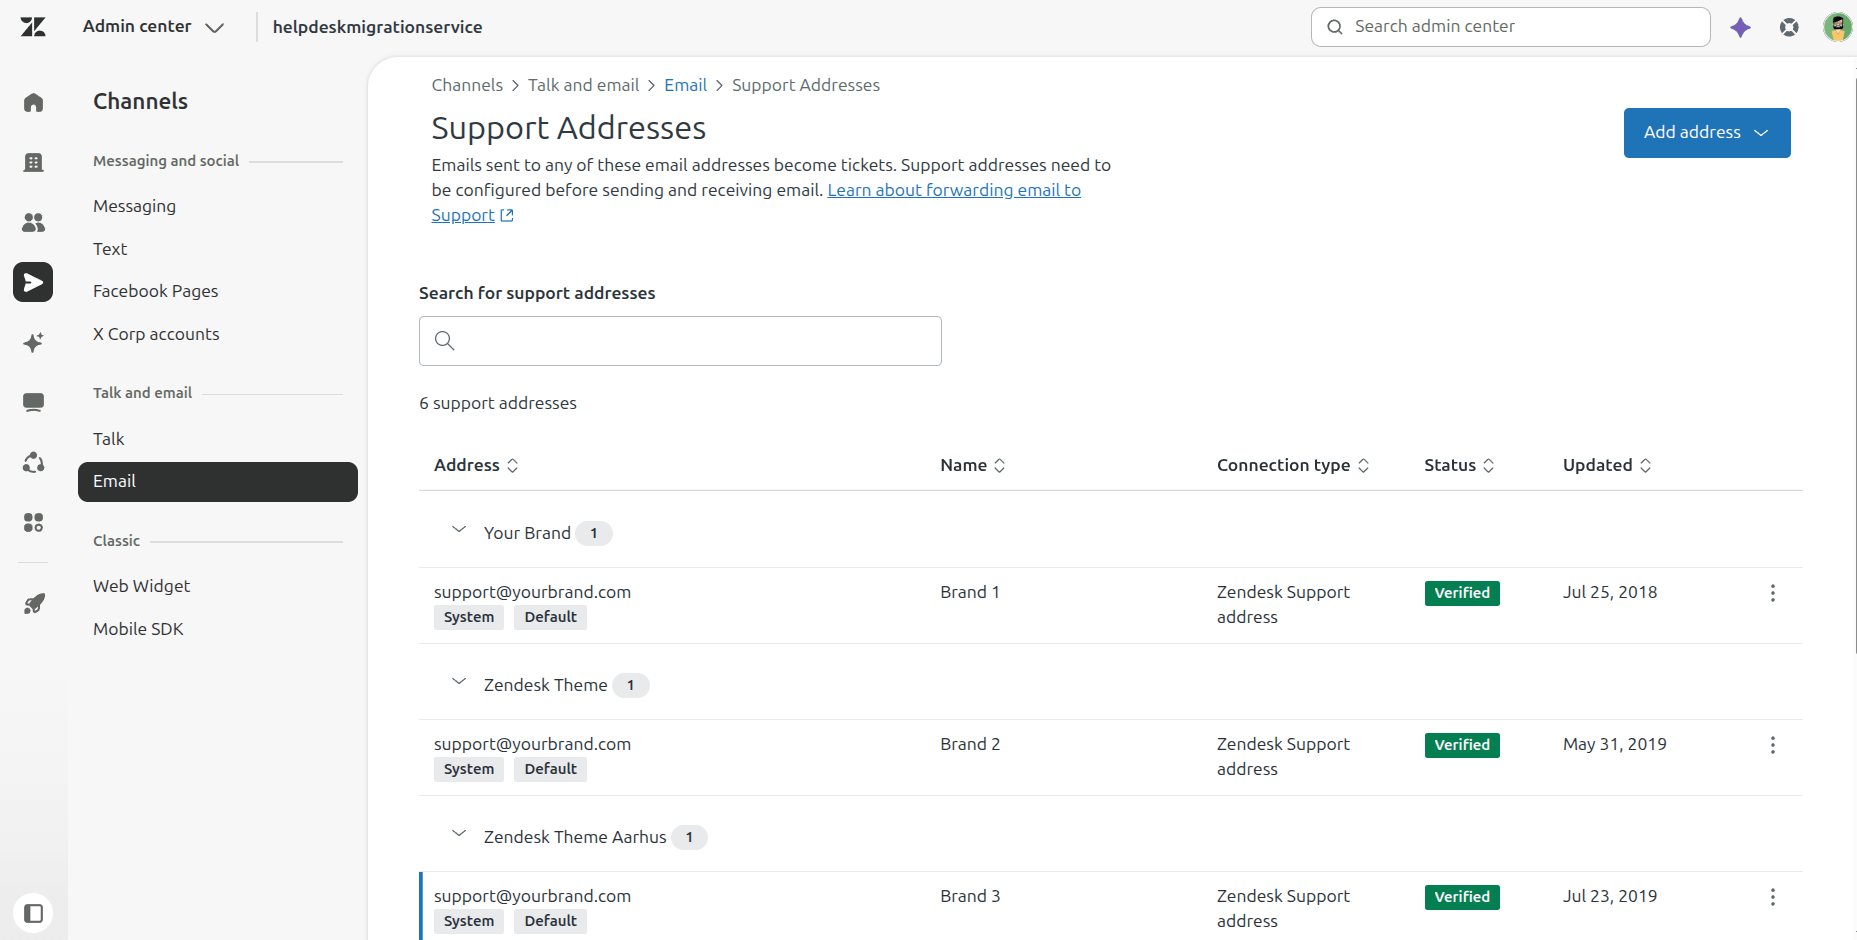This screenshot has height=940, width=1857.
Task: Go to Talk and email breadcrumb
Action: click(x=583, y=85)
